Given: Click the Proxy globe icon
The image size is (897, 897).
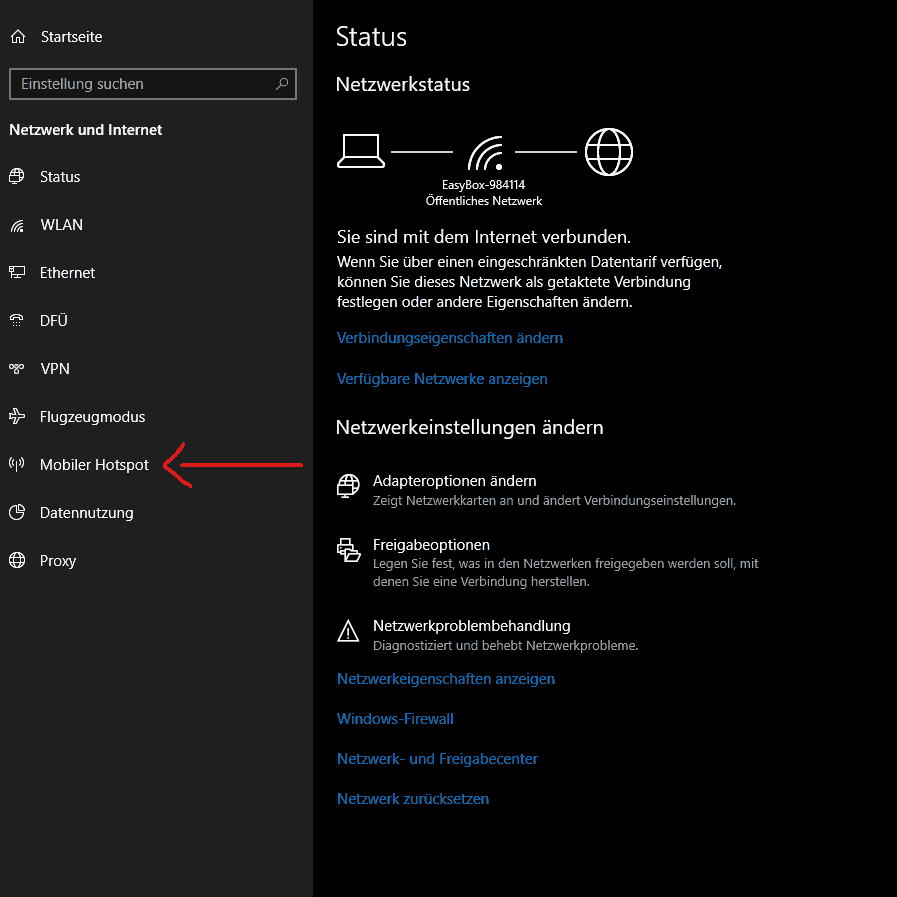Looking at the screenshot, I should [17, 561].
